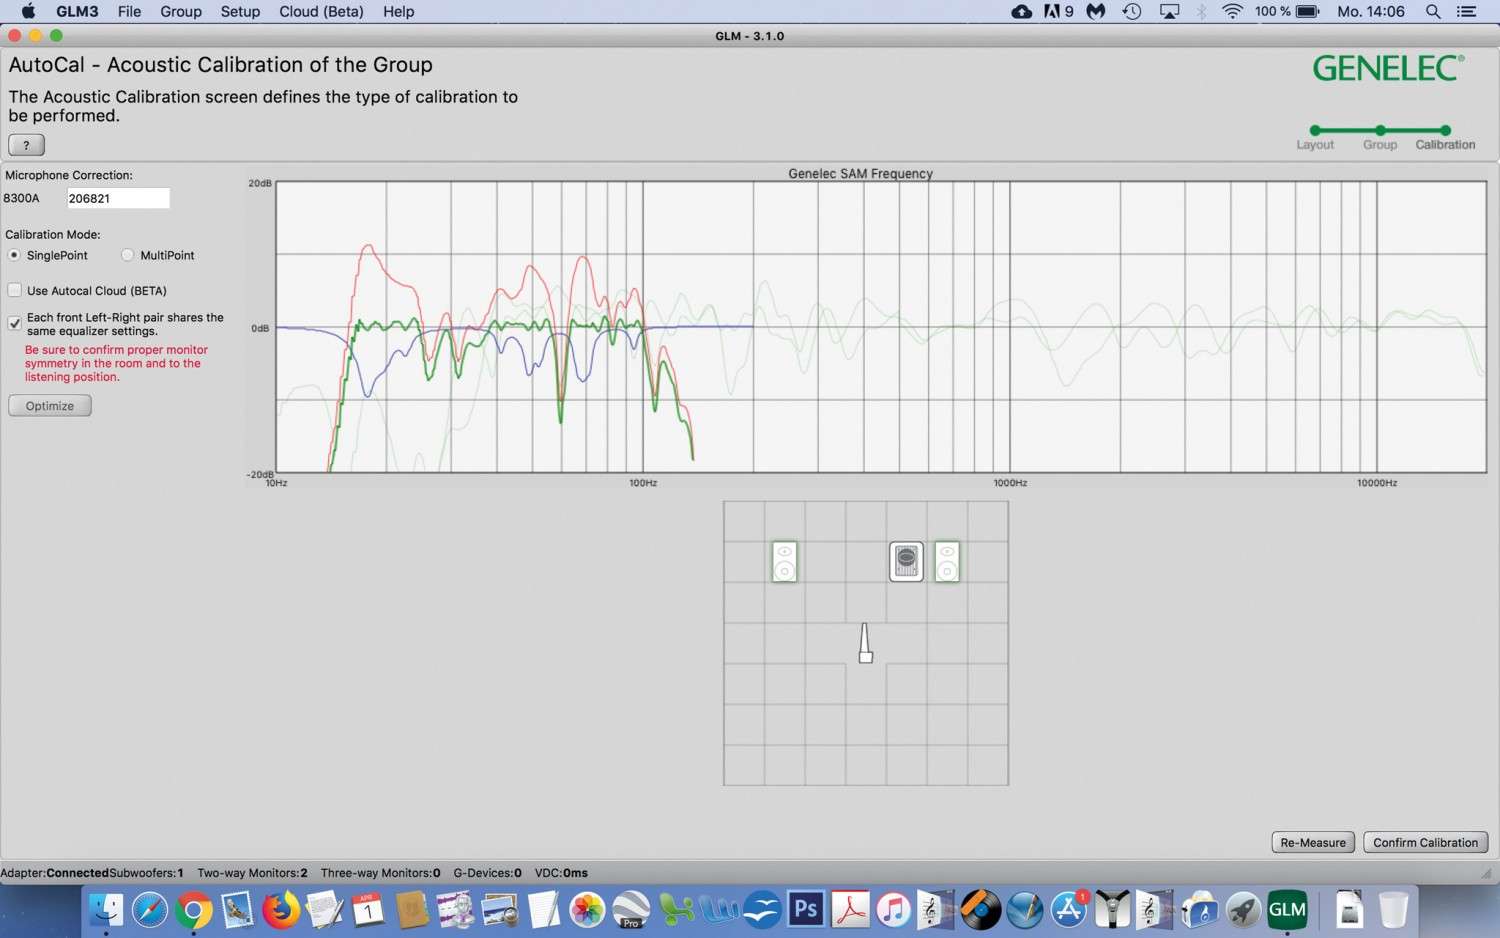Open Wi-Fi status menu
This screenshot has height=938, width=1500.
point(1232,11)
